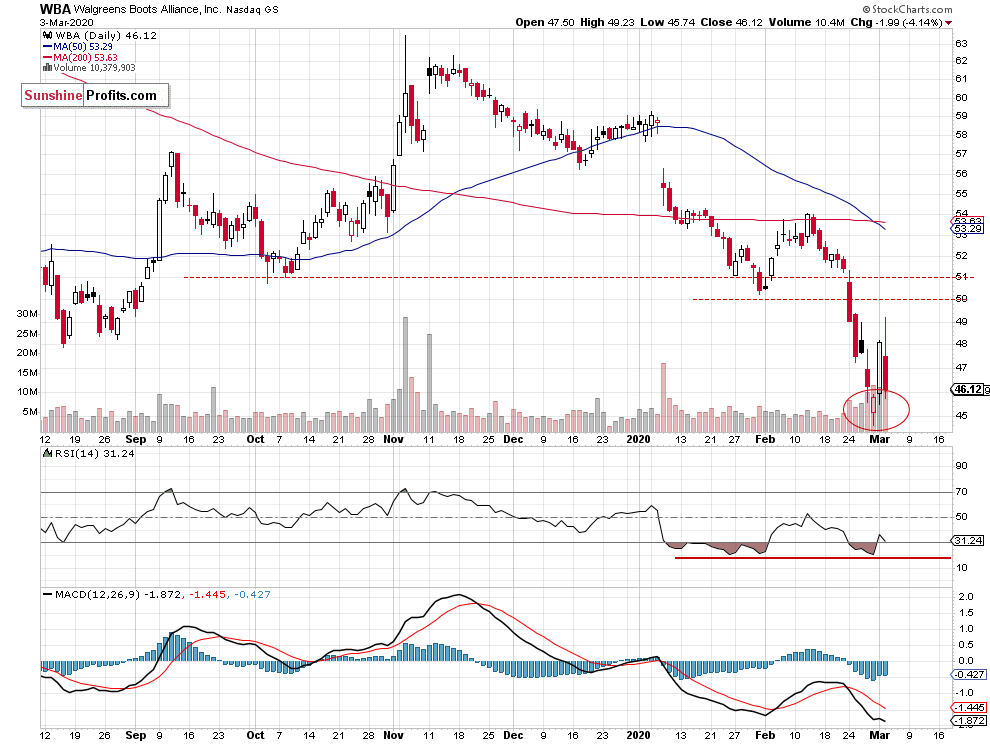Click the Close 46.12 value in the header
This screenshot has height=744, width=990.
point(731,22)
